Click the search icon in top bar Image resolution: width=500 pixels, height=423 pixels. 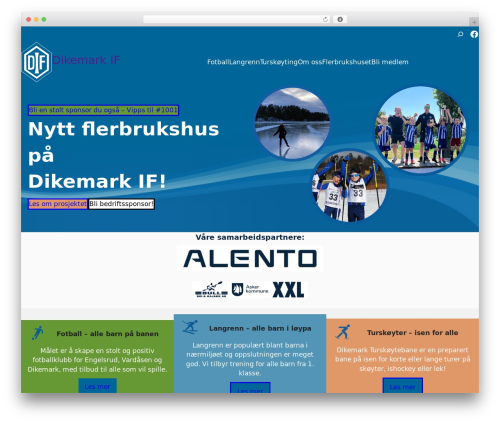[x=460, y=34]
